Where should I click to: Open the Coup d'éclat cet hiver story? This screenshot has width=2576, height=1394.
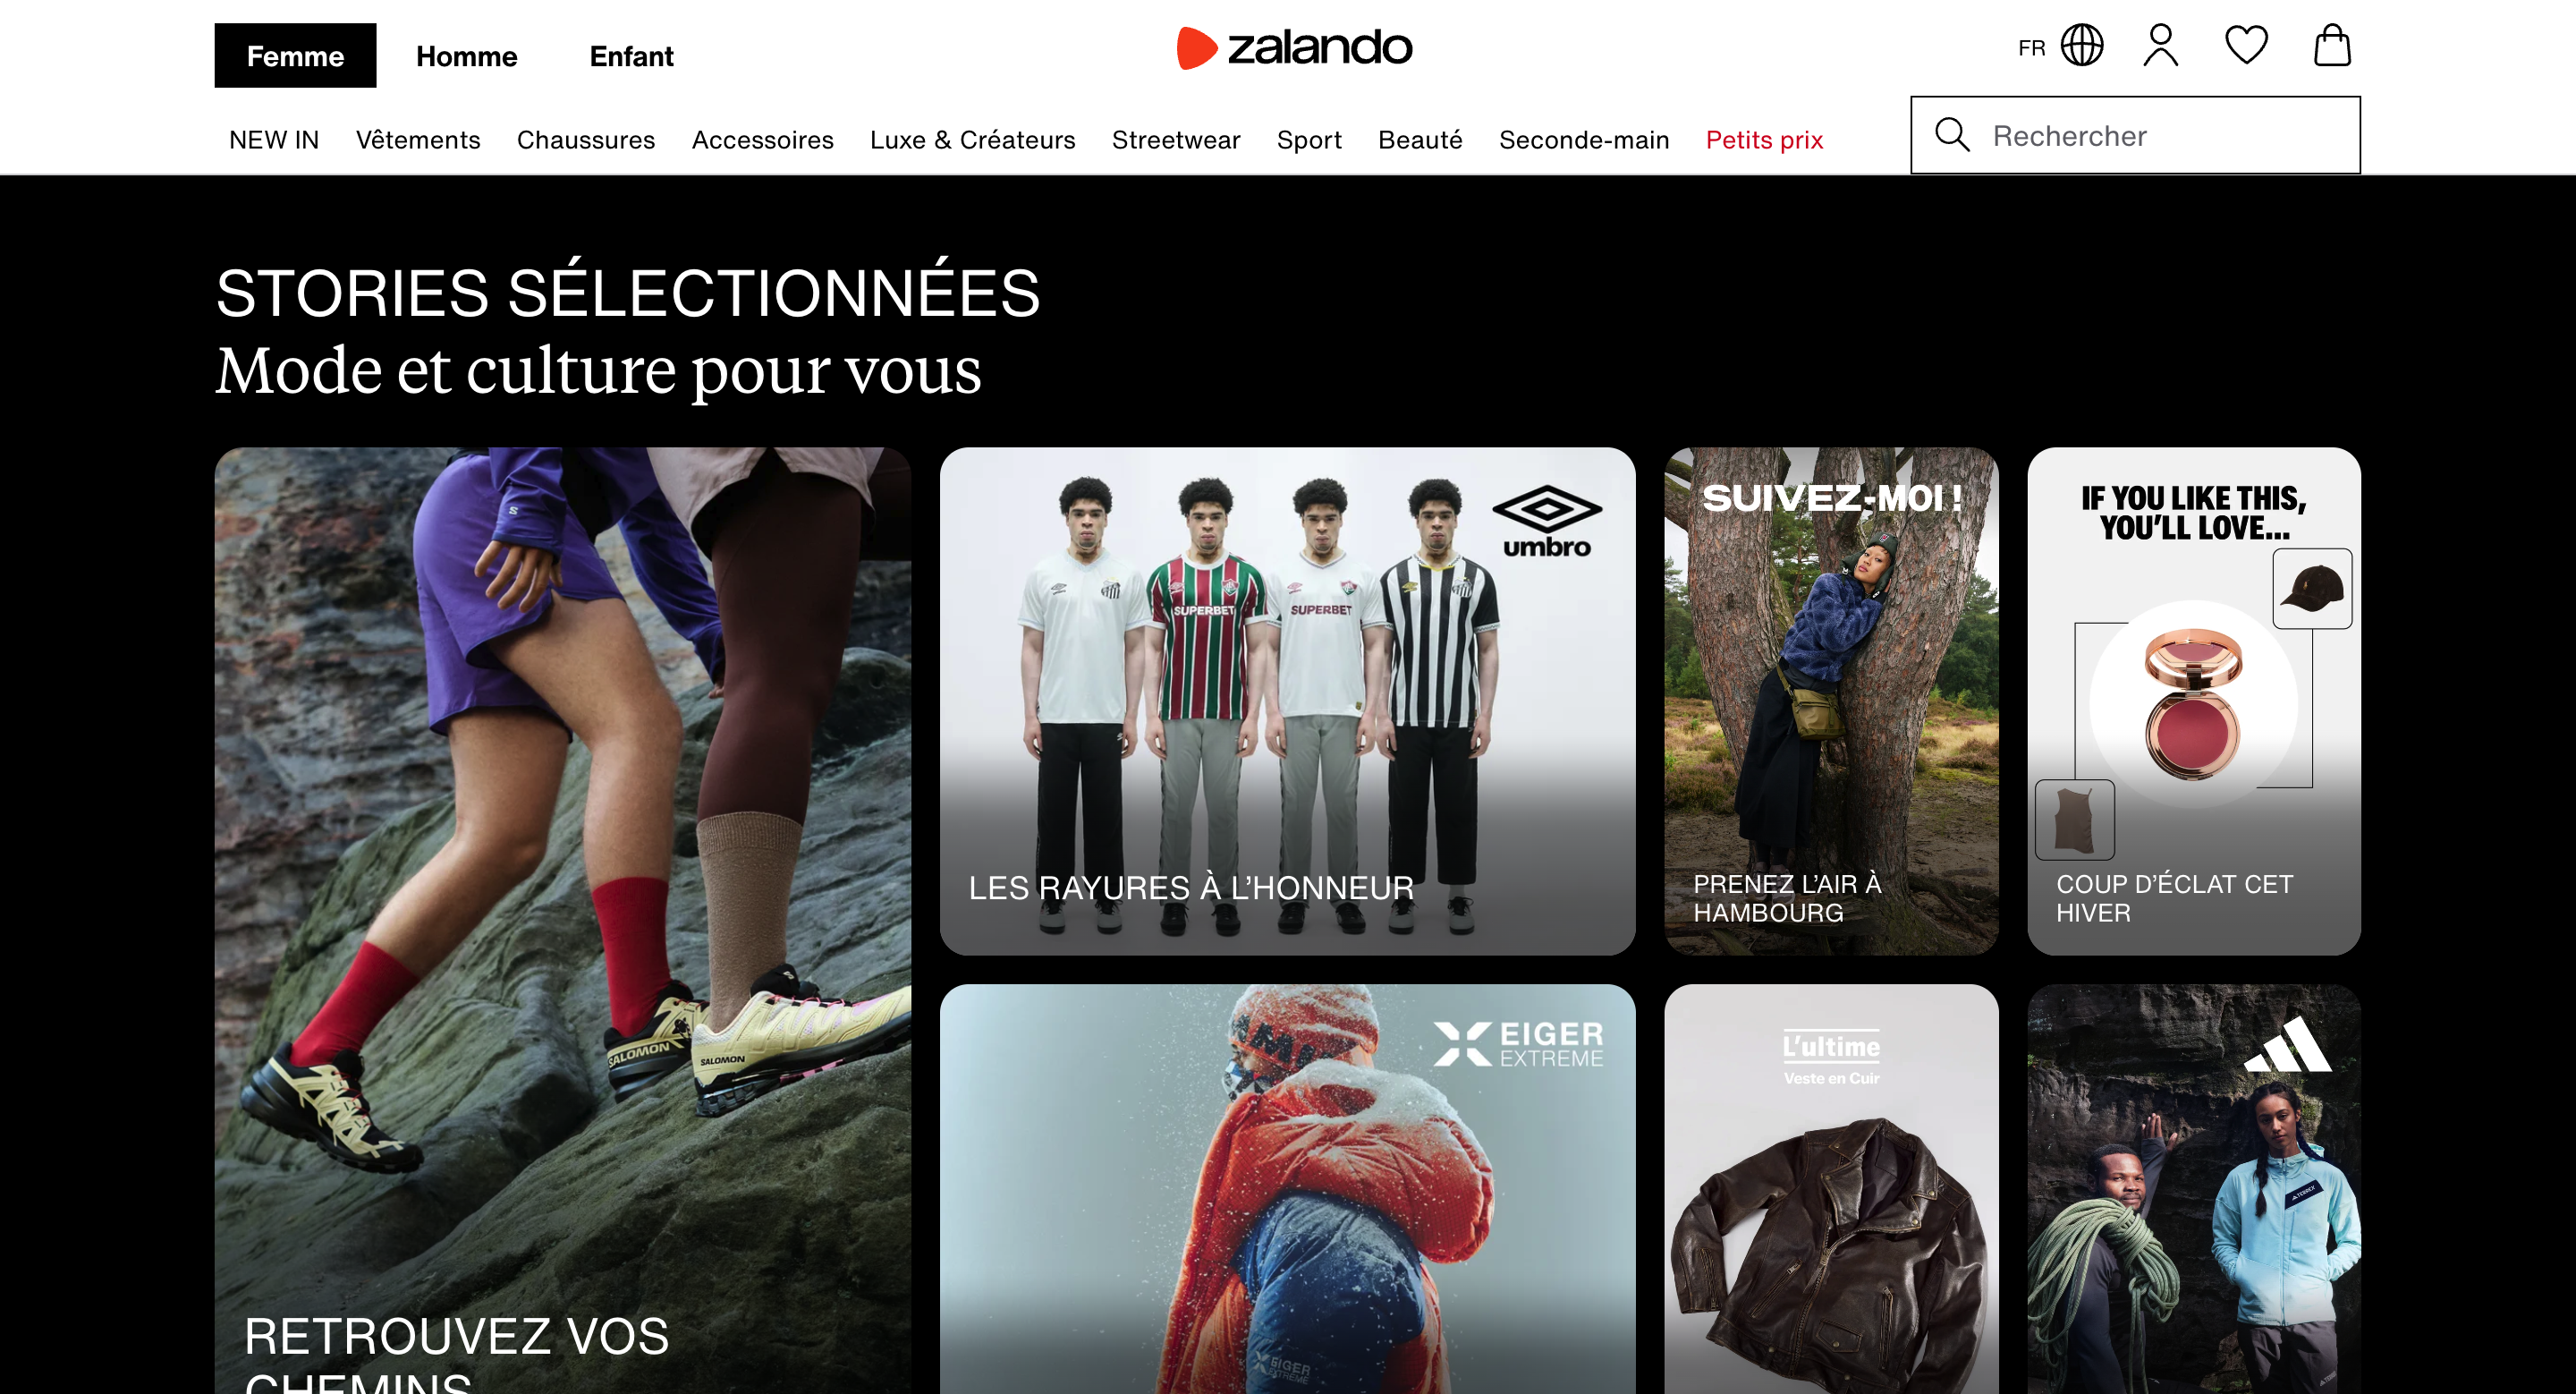tap(2194, 701)
